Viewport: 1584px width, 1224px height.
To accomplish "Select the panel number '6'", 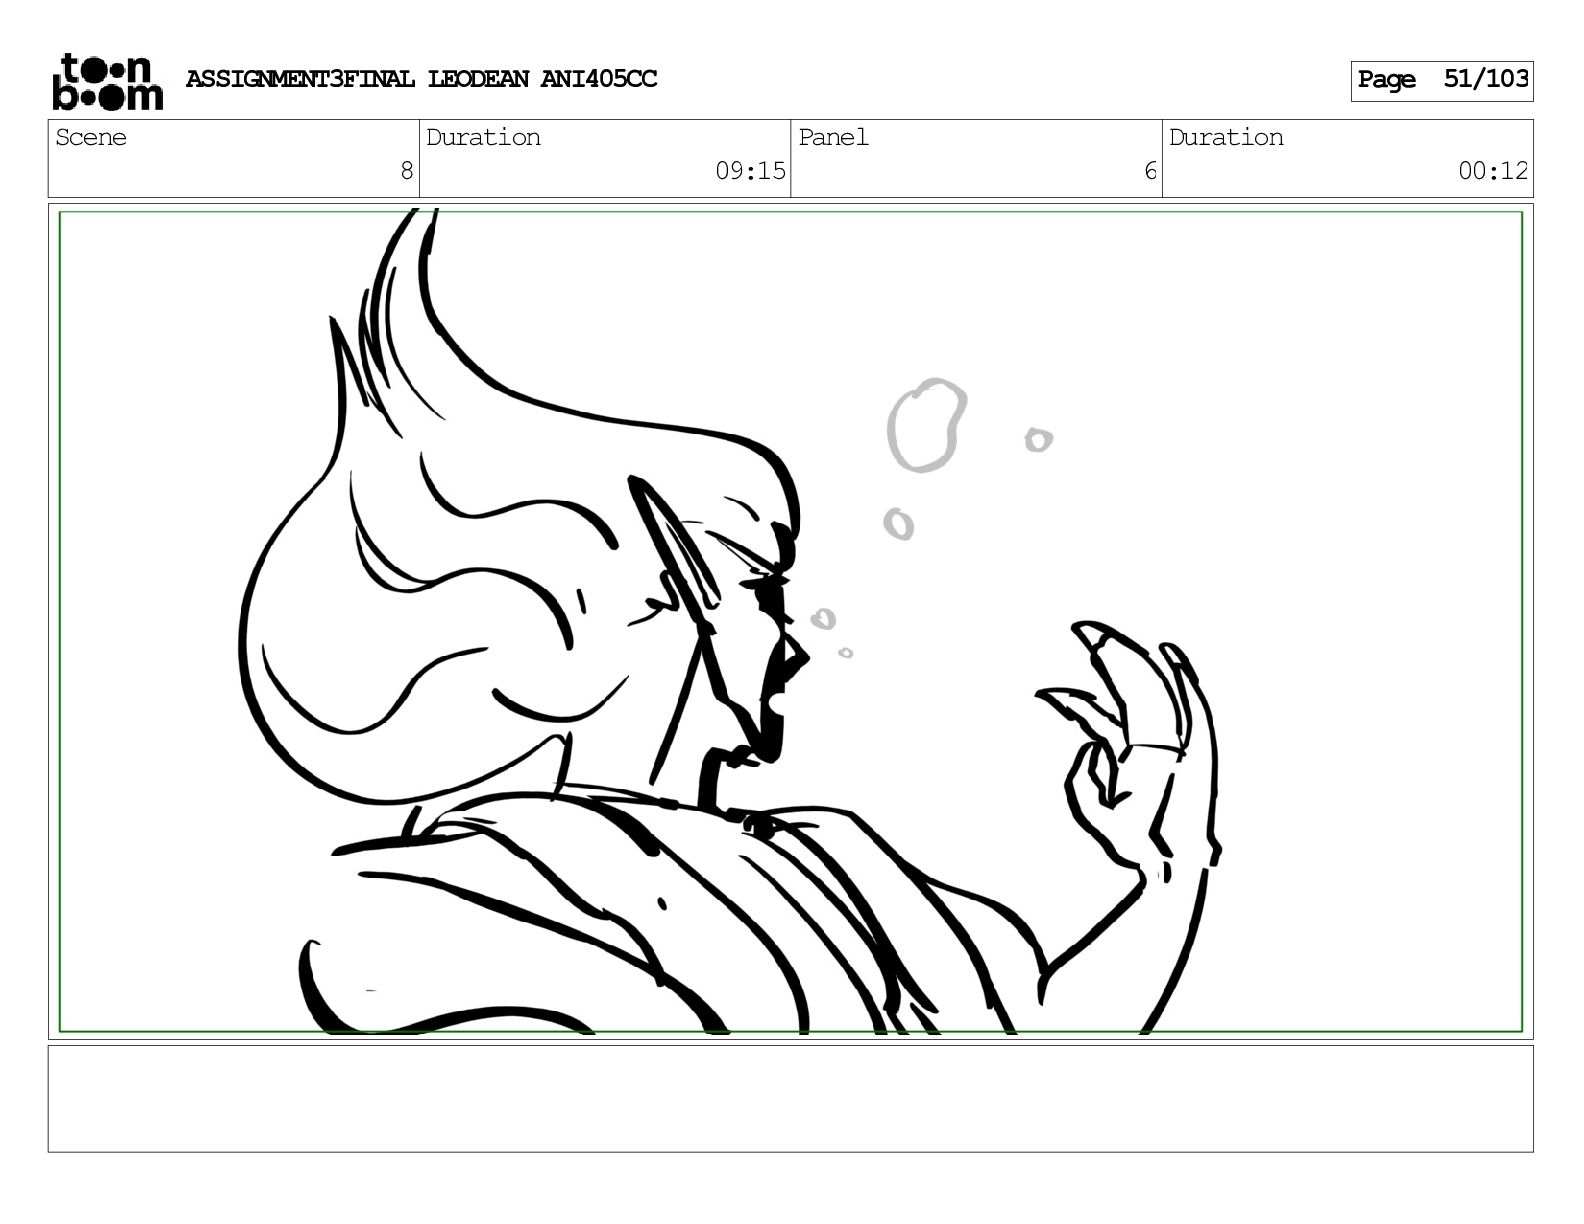I will click(1150, 171).
